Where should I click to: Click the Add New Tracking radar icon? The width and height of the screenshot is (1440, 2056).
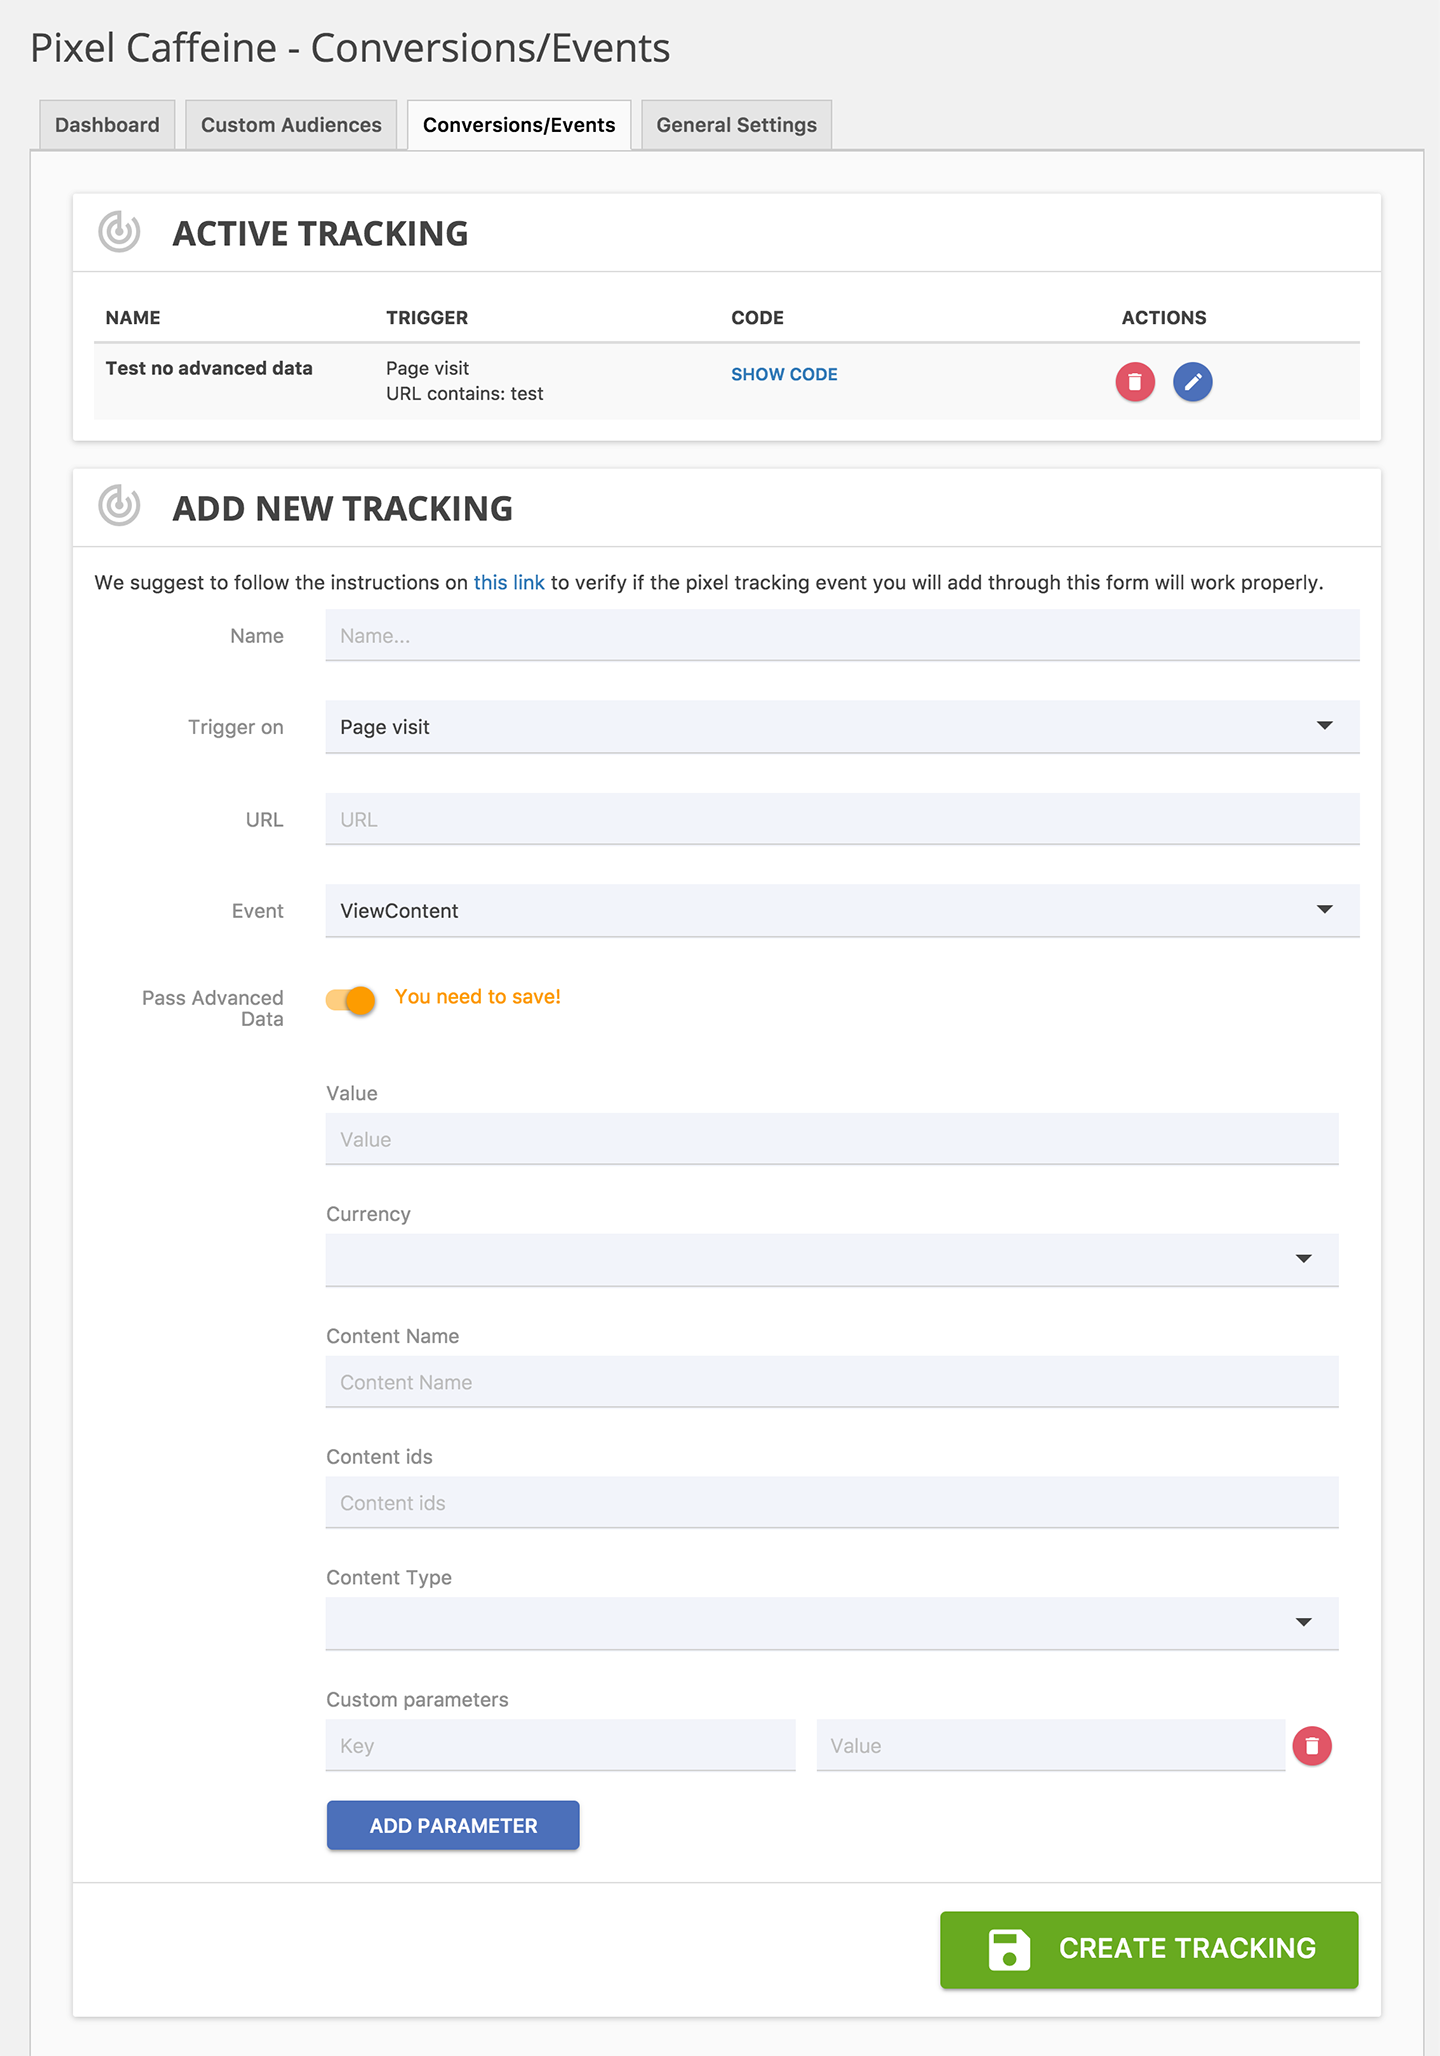pos(120,506)
